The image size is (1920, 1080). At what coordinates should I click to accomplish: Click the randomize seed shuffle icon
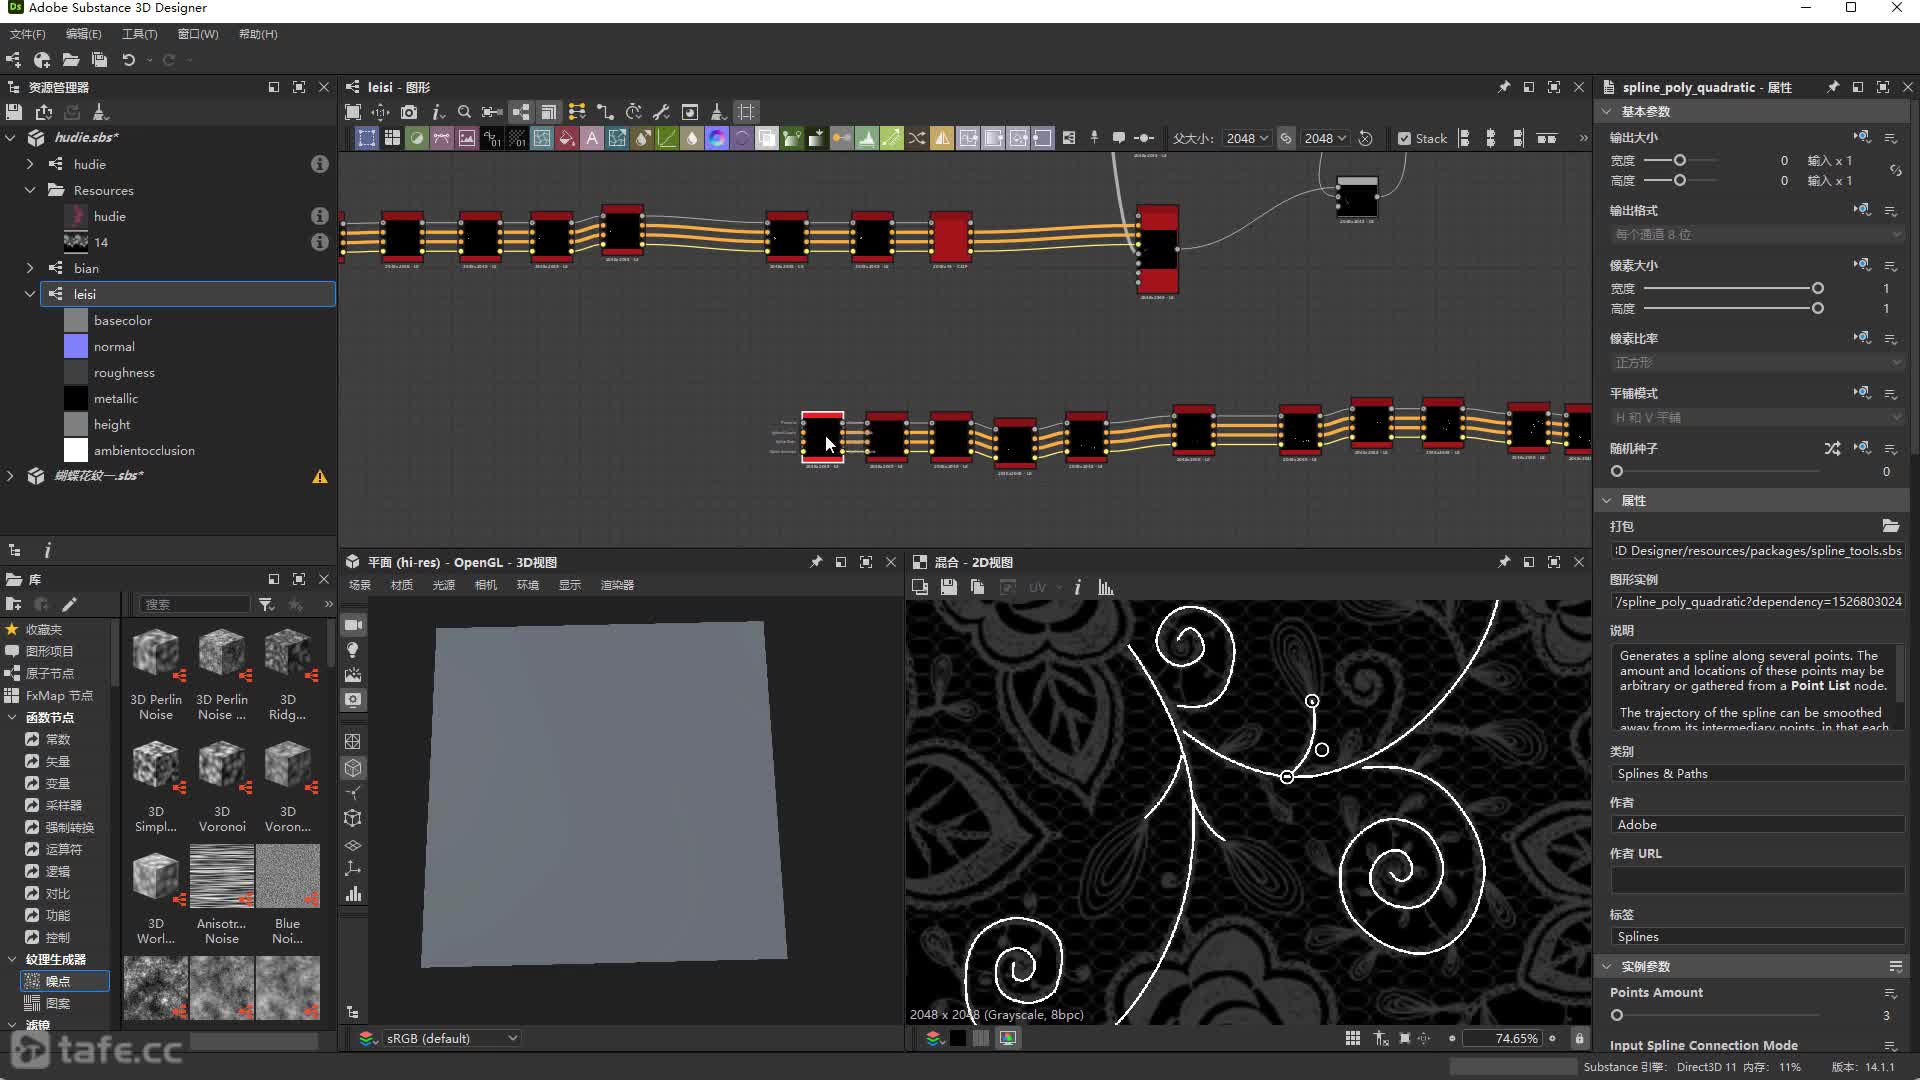click(x=1831, y=448)
